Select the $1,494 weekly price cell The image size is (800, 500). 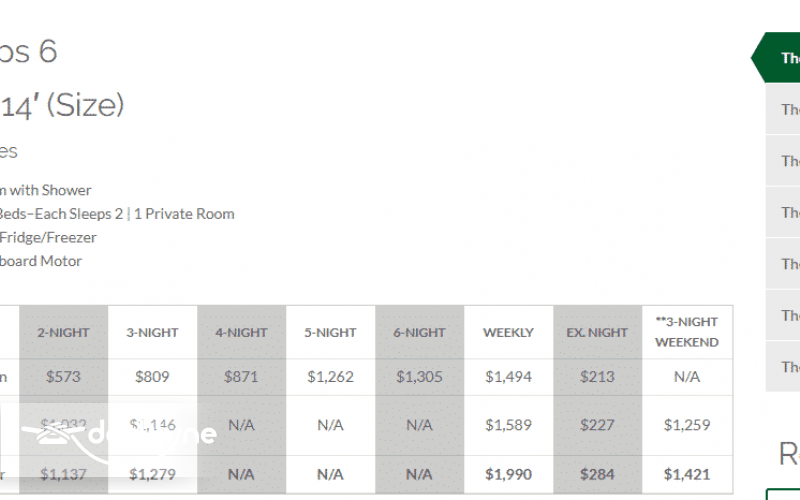pyautogui.click(x=508, y=377)
